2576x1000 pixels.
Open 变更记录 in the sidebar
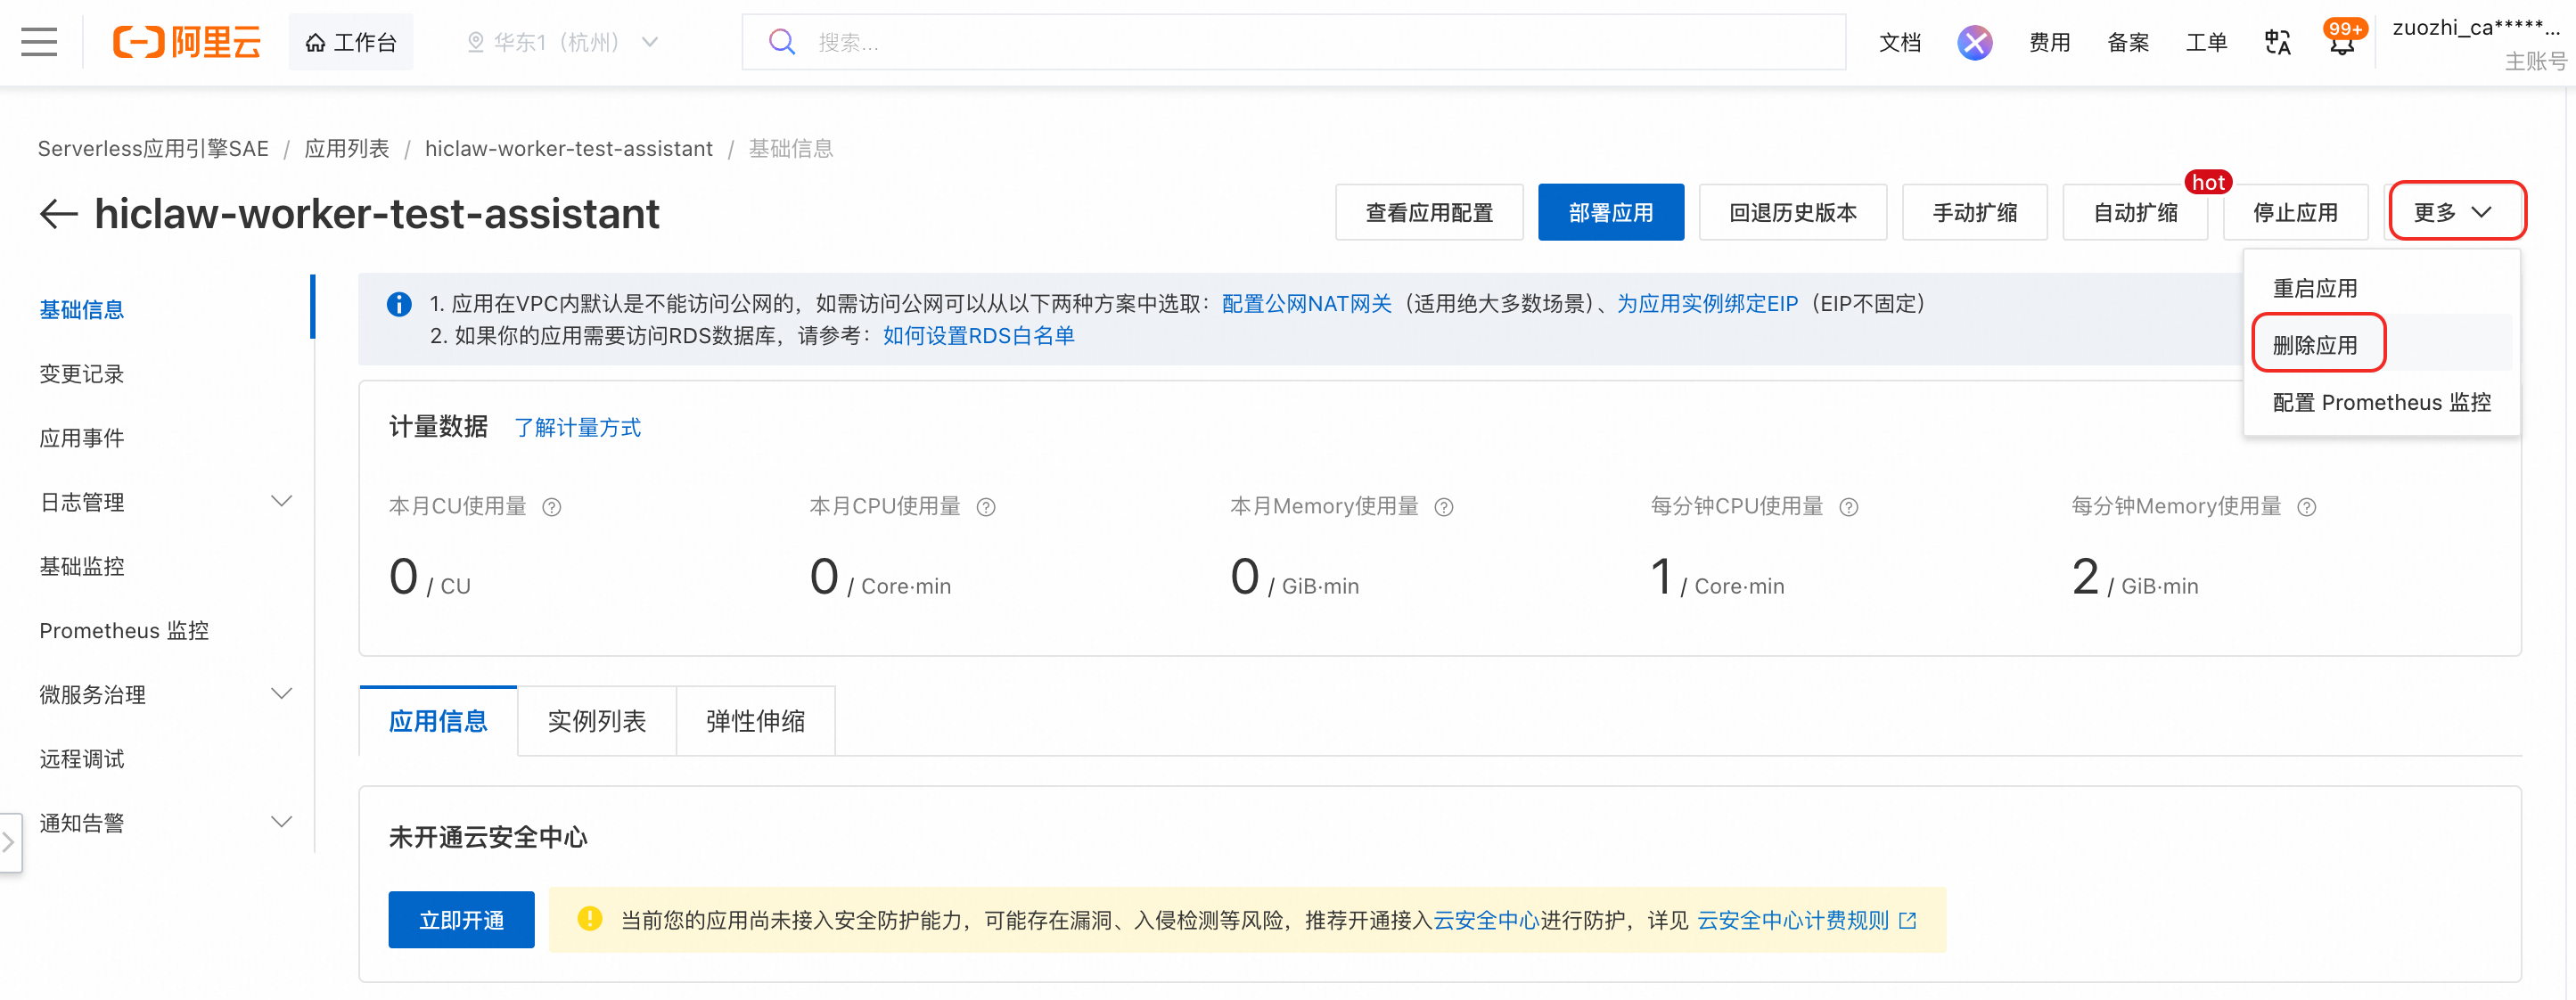coord(82,374)
